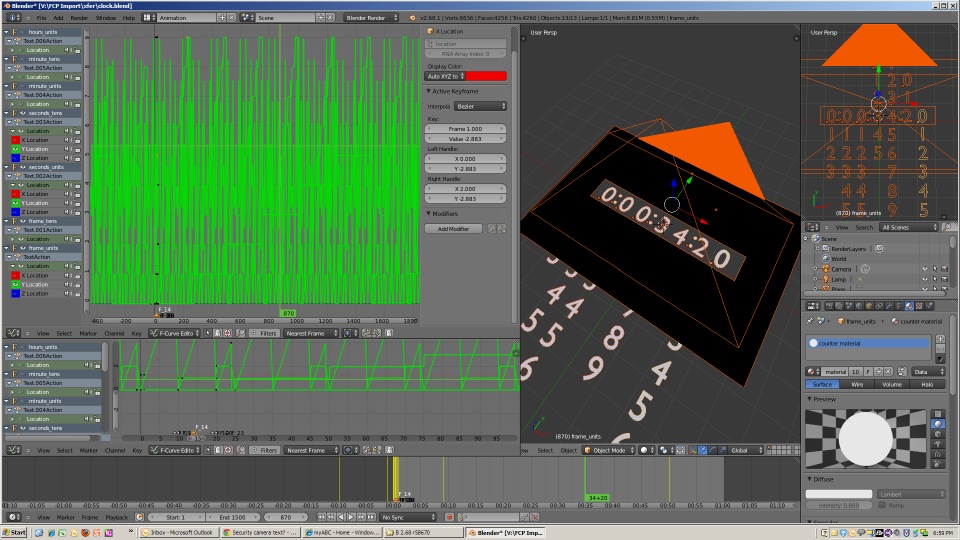The width and height of the screenshot is (960, 540).
Task: Click red Display Color swatch
Action: pyautogui.click(x=487, y=77)
